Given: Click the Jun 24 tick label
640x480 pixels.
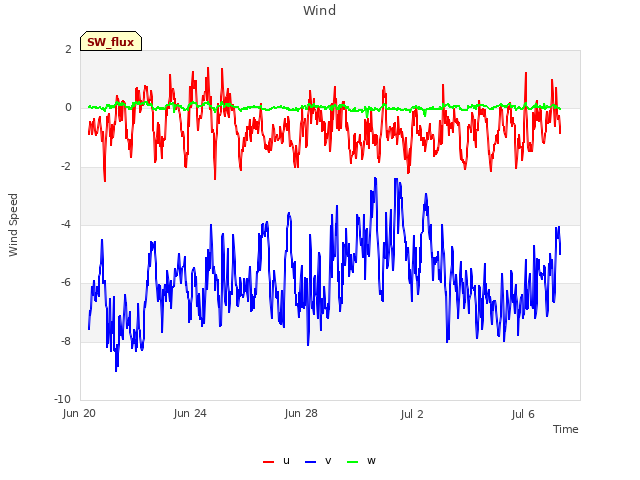Looking at the screenshot, I should coord(190,413).
